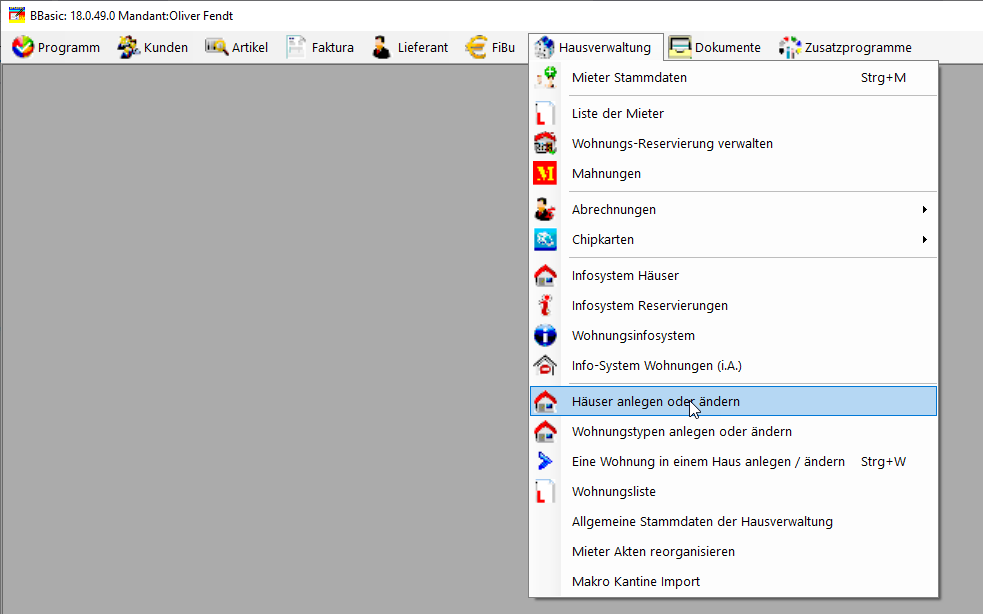Screen dimensions: 983x614
Task: Click the Liste der Mieter icon
Action: pyautogui.click(x=545, y=114)
